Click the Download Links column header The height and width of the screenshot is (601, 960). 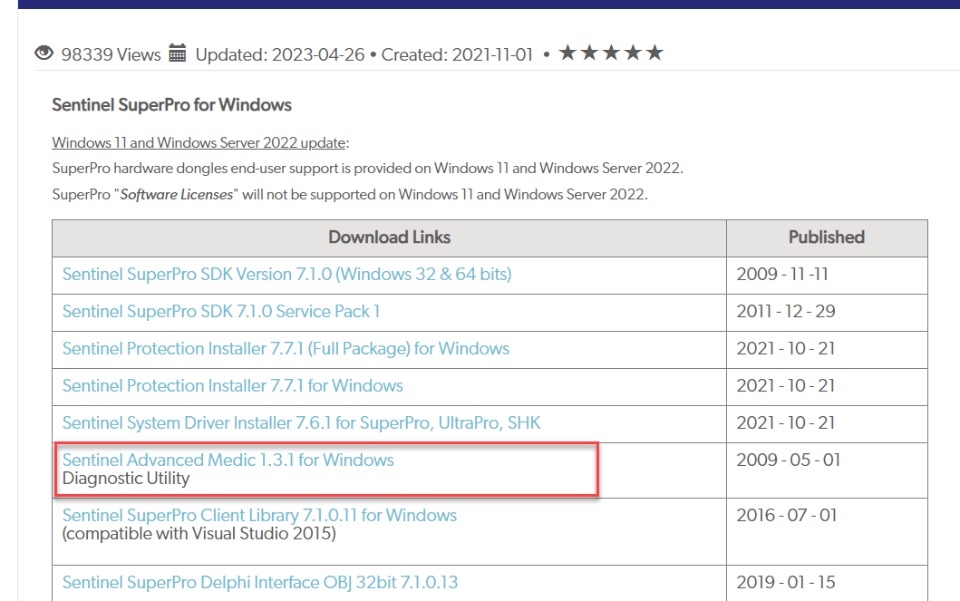click(389, 237)
